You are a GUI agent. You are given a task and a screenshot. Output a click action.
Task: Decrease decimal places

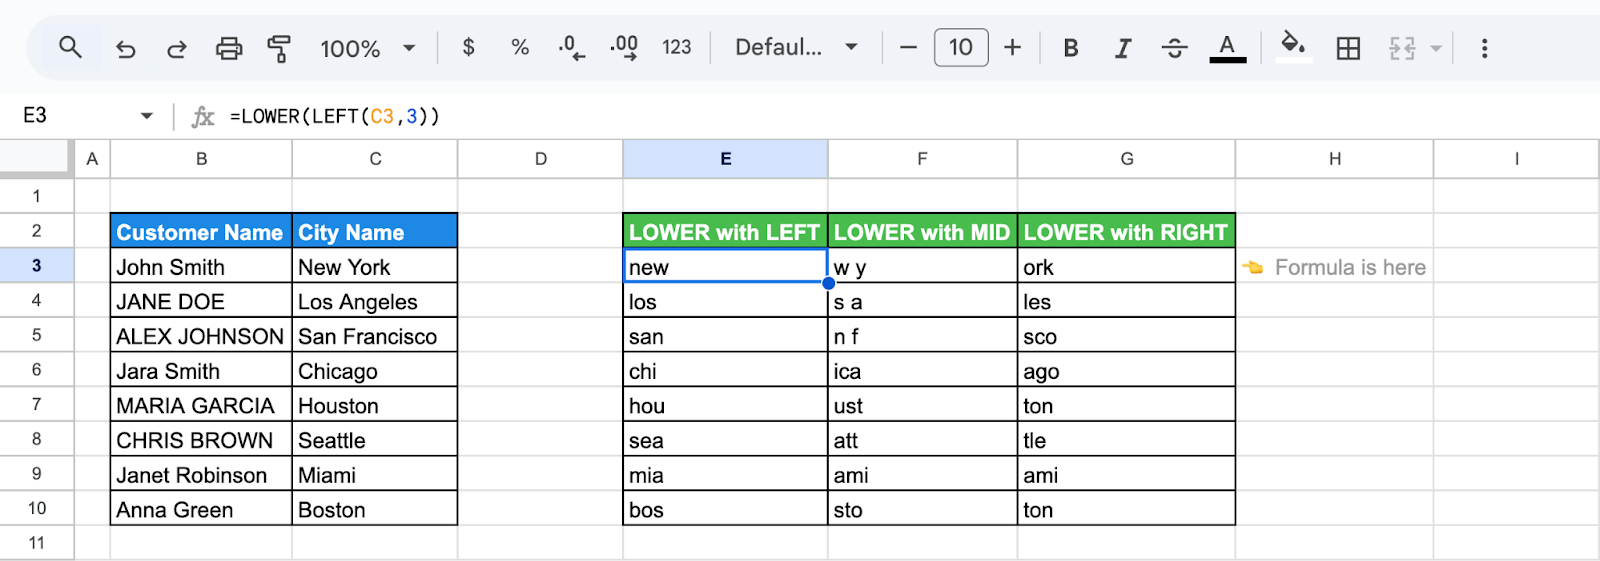coord(571,47)
